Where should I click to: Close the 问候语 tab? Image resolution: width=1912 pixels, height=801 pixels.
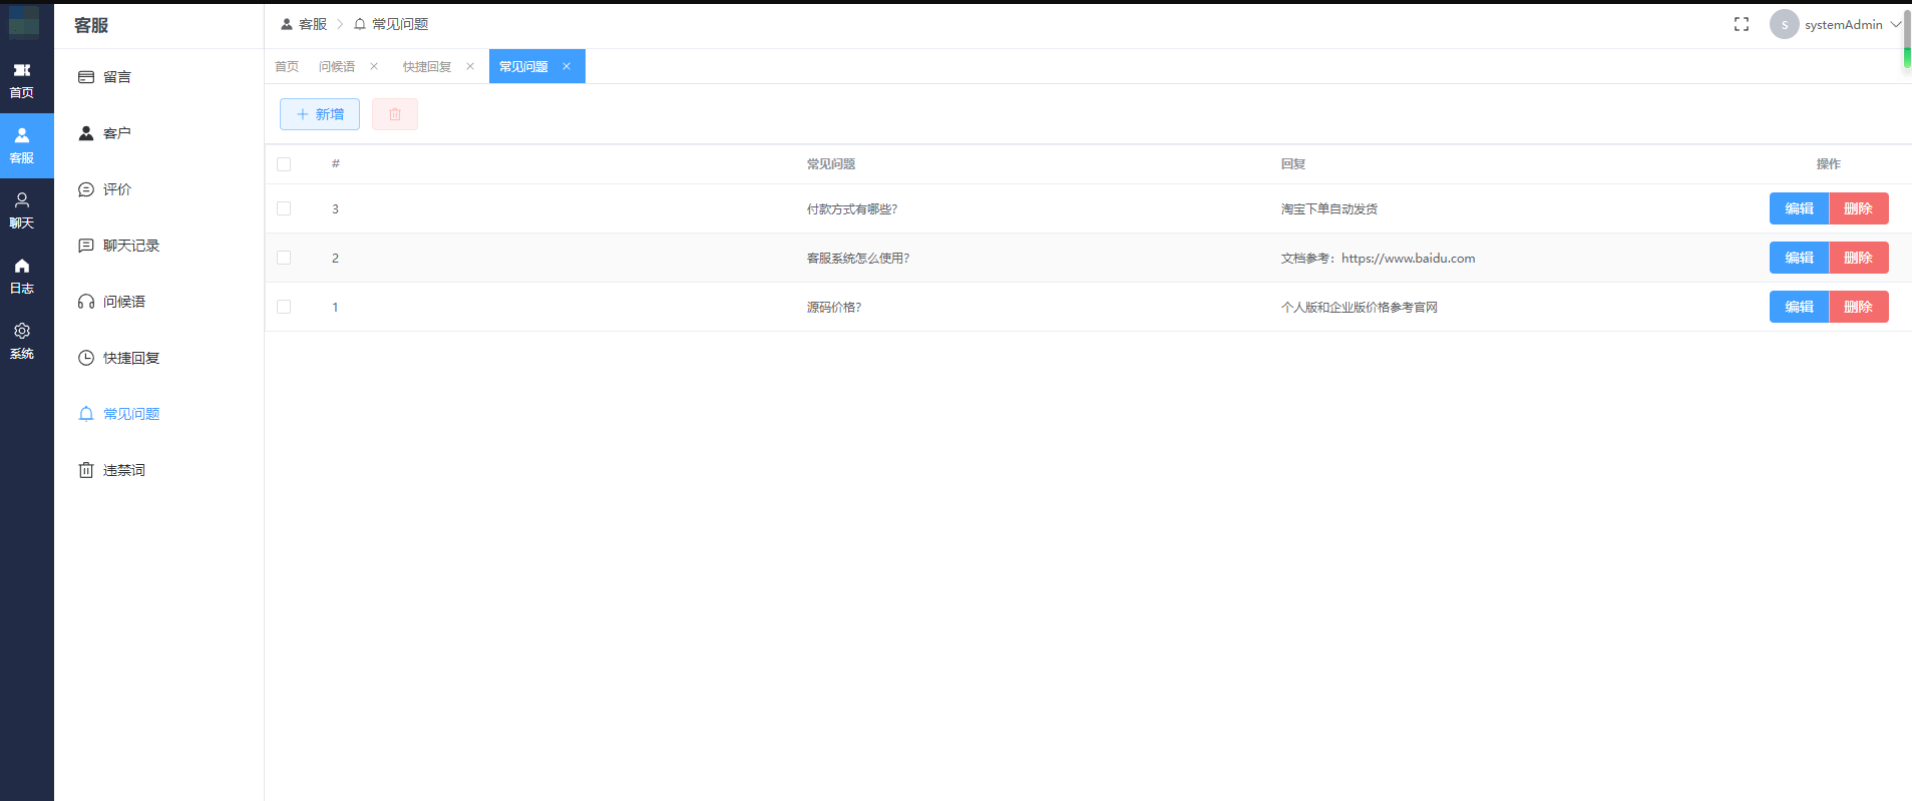coord(374,67)
